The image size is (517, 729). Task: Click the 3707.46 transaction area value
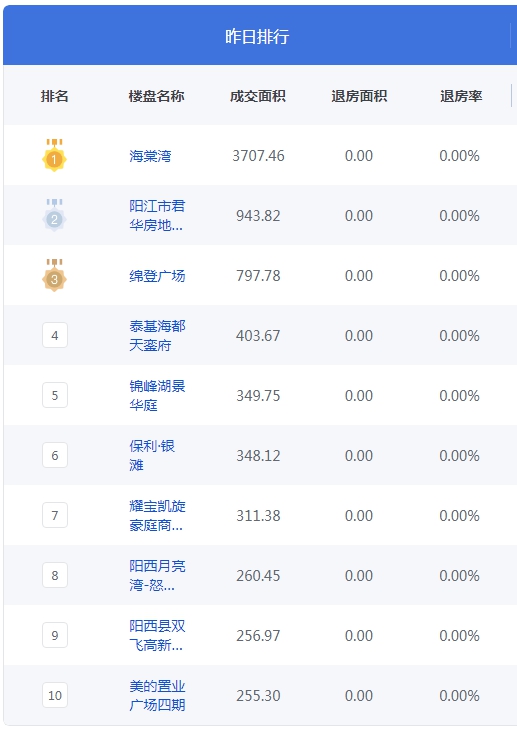coord(258,156)
